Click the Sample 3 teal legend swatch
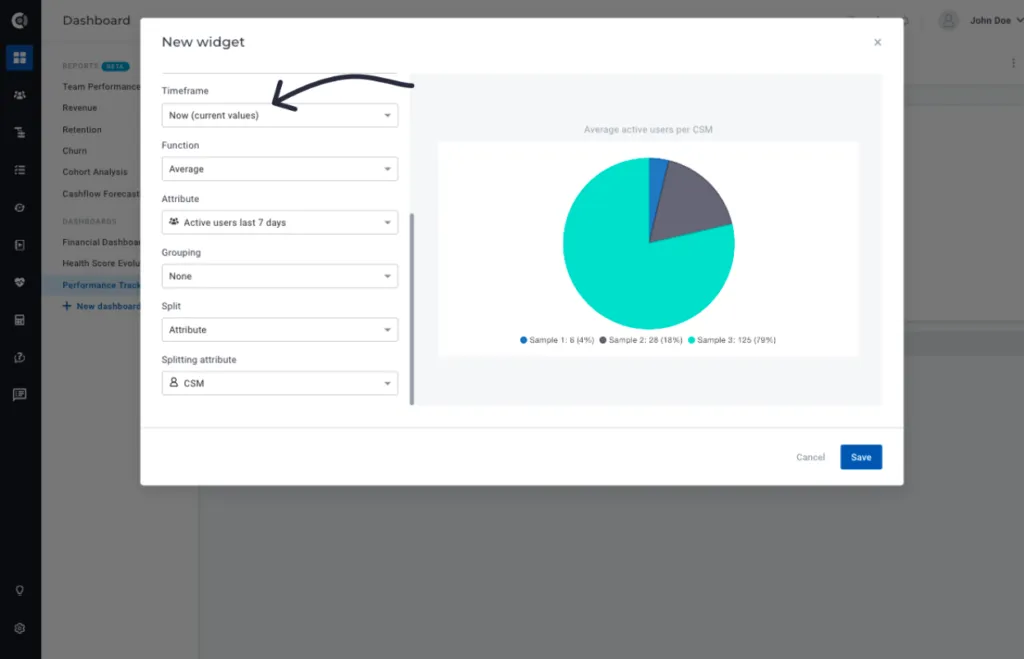This screenshot has height=659, width=1024. pos(691,340)
